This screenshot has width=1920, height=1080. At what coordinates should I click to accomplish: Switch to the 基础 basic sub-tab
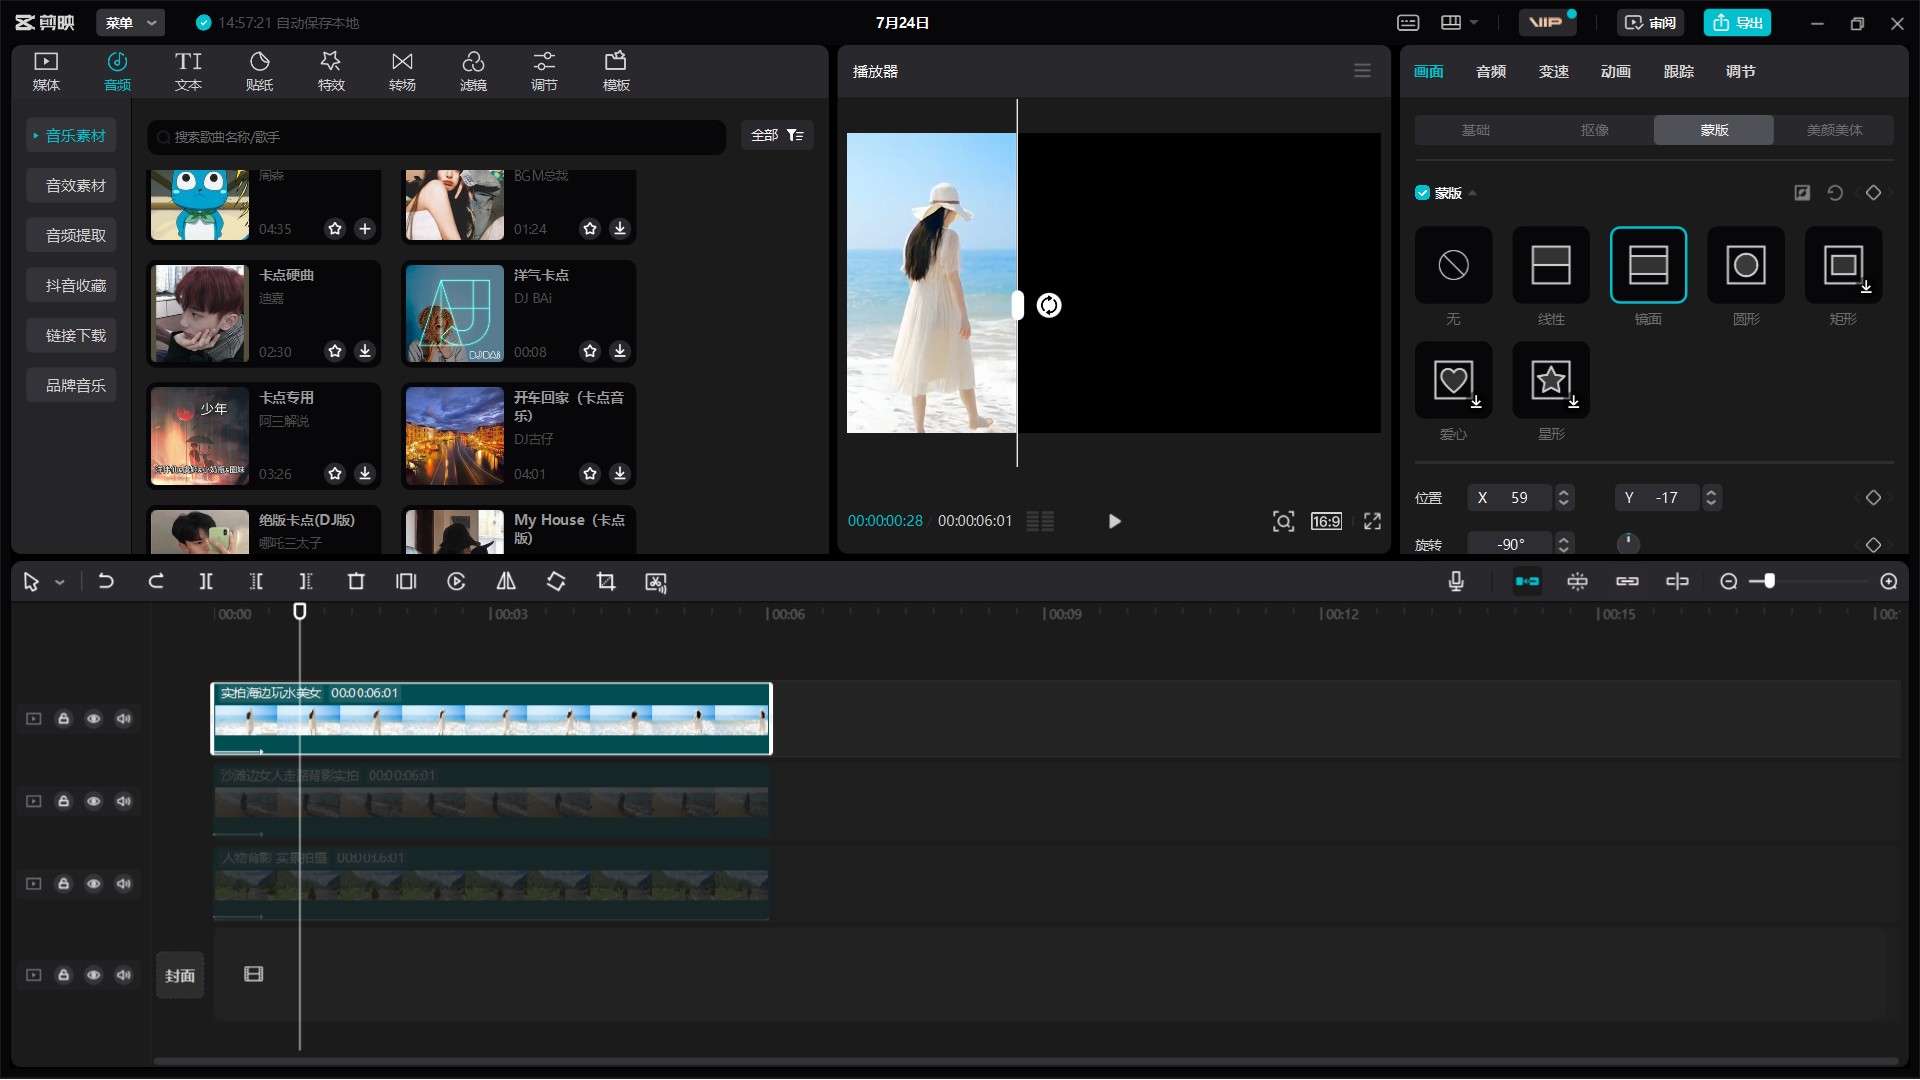(1475, 130)
